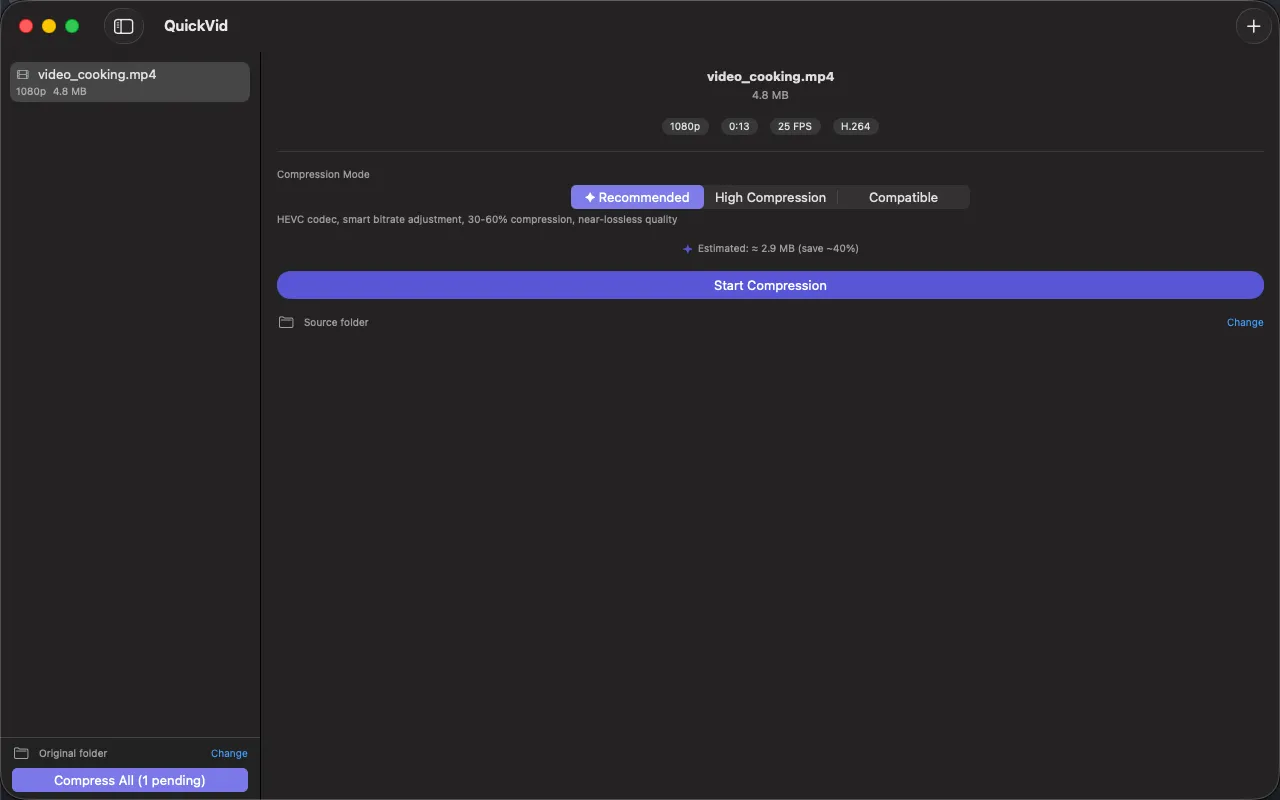Select the Recommended compression mode
Viewport: 1280px width, 800px height.
point(637,197)
